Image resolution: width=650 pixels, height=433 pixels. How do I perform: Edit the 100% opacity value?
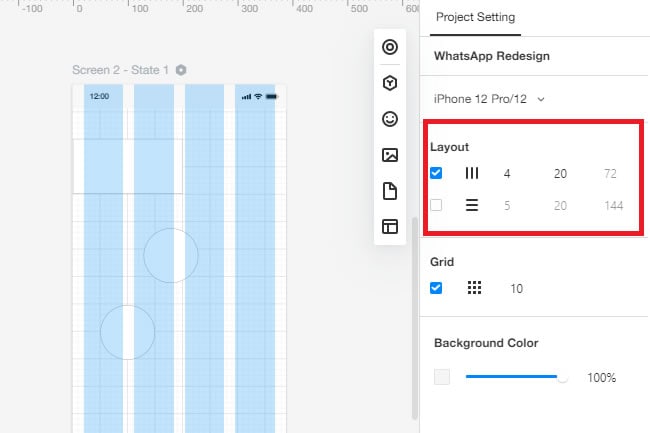601,378
